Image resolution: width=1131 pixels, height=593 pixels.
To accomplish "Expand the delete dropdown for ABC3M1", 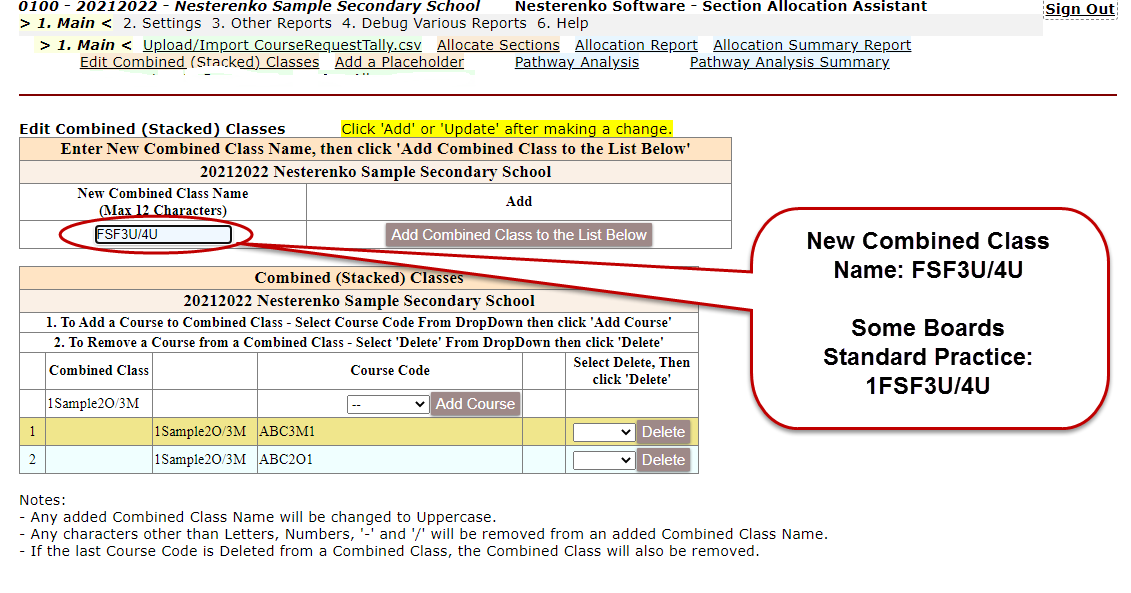I will tap(603, 432).
